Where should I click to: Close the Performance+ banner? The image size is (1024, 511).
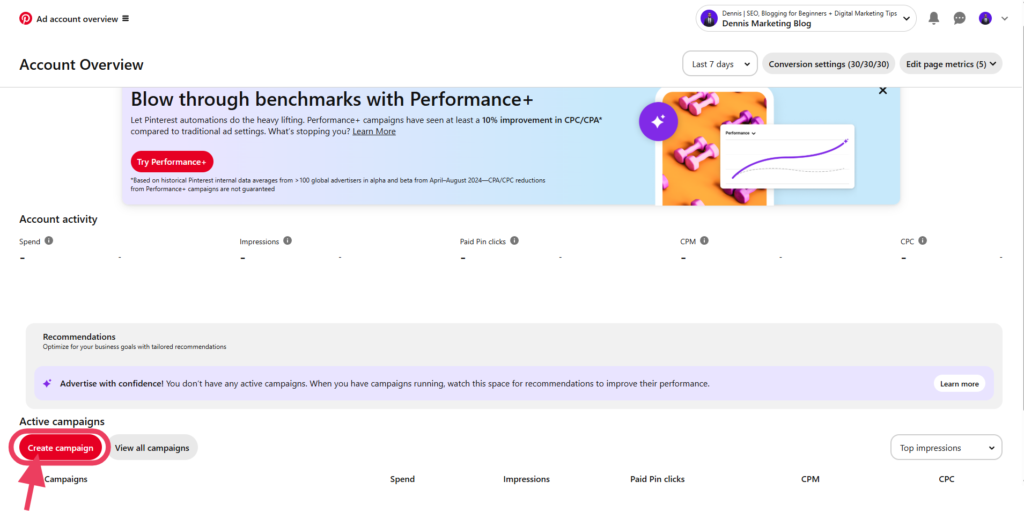coord(883,91)
